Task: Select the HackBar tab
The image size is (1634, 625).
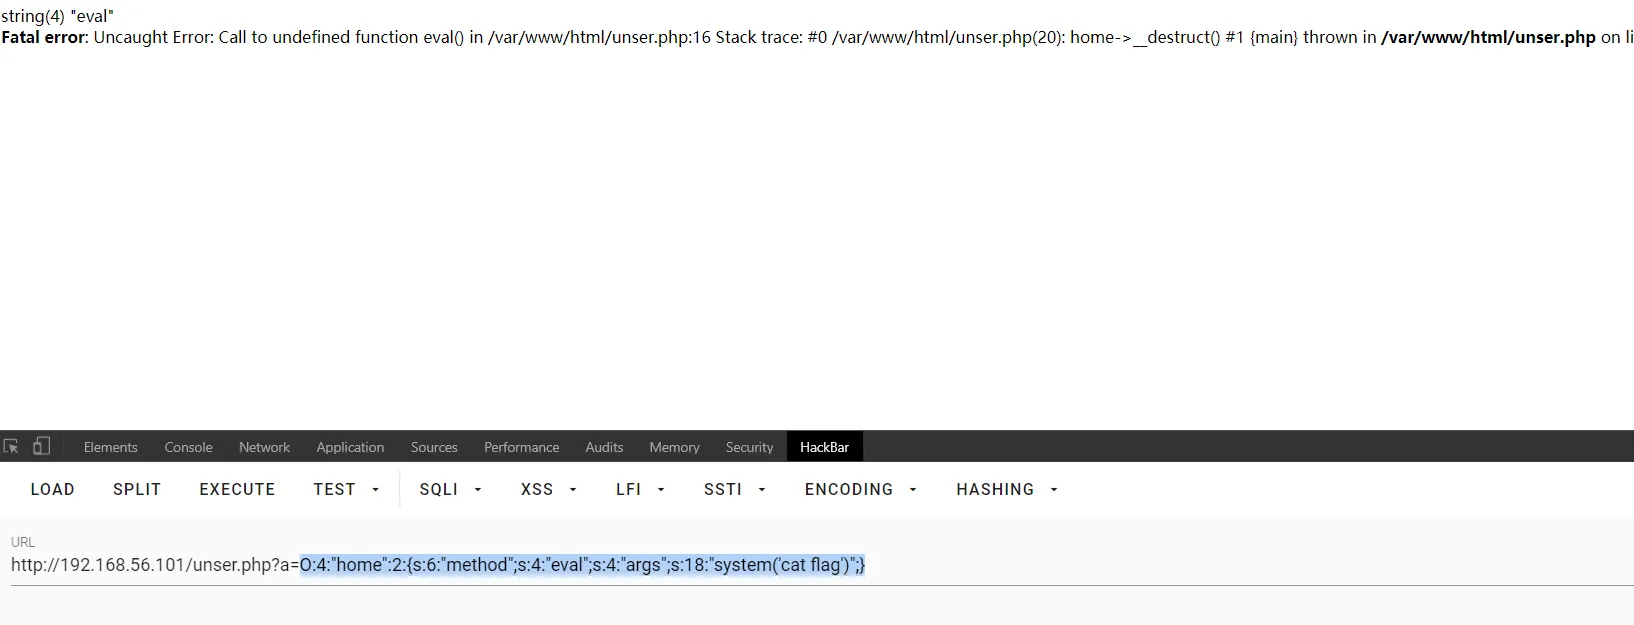Action: click(825, 447)
